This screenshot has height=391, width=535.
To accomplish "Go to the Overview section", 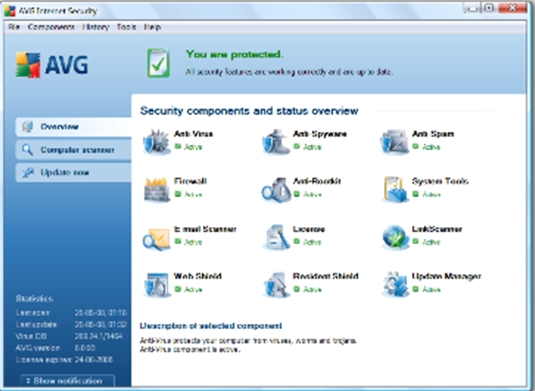I will point(73,127).
